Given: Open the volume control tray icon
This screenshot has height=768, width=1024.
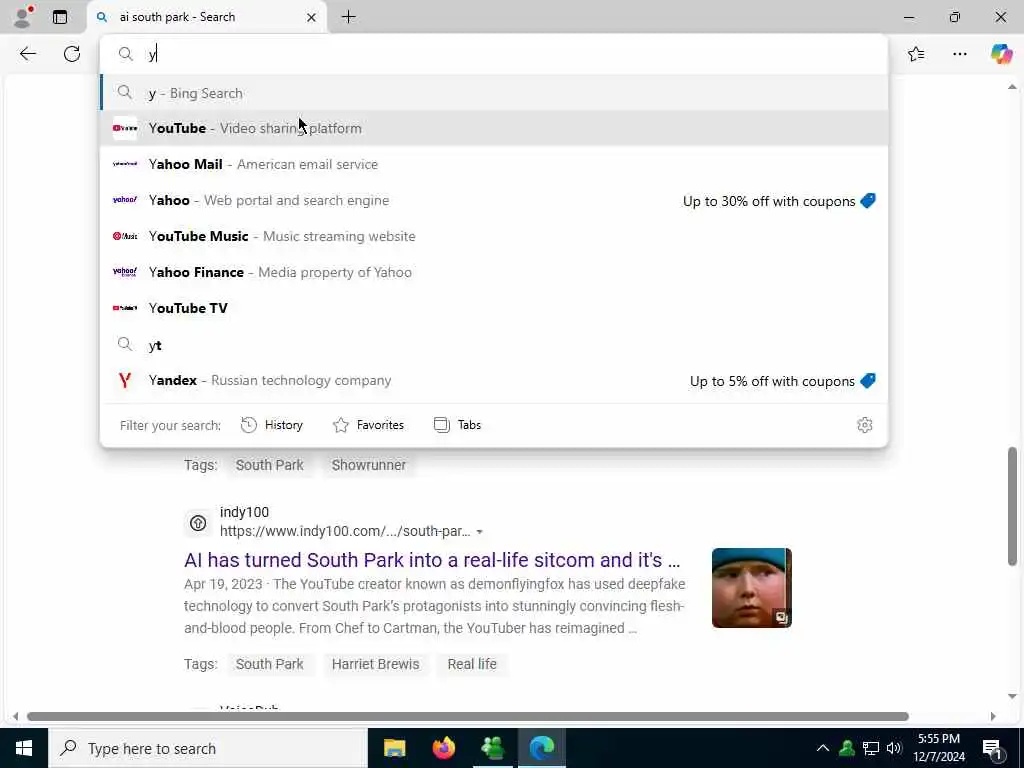Looking at the screenshot, I should 894,748.
